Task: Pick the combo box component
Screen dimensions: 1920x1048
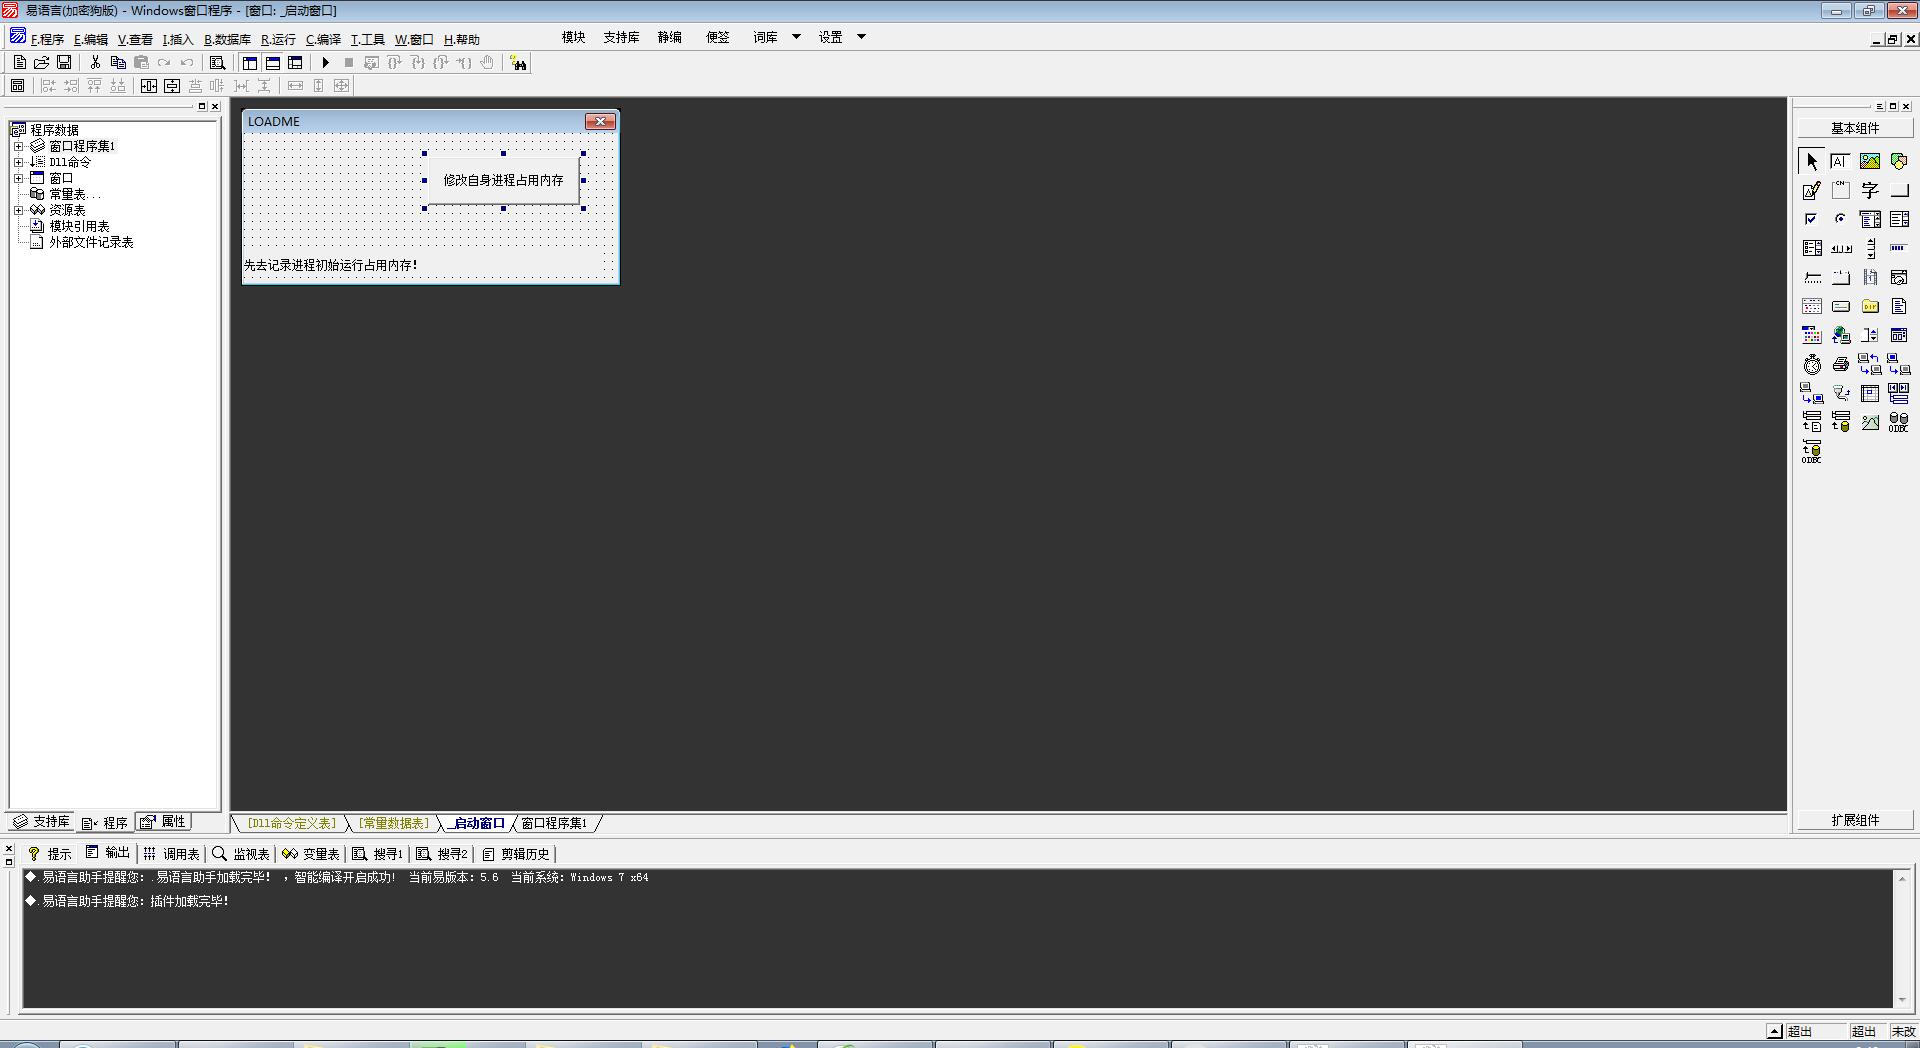Action: point(1870,219)
